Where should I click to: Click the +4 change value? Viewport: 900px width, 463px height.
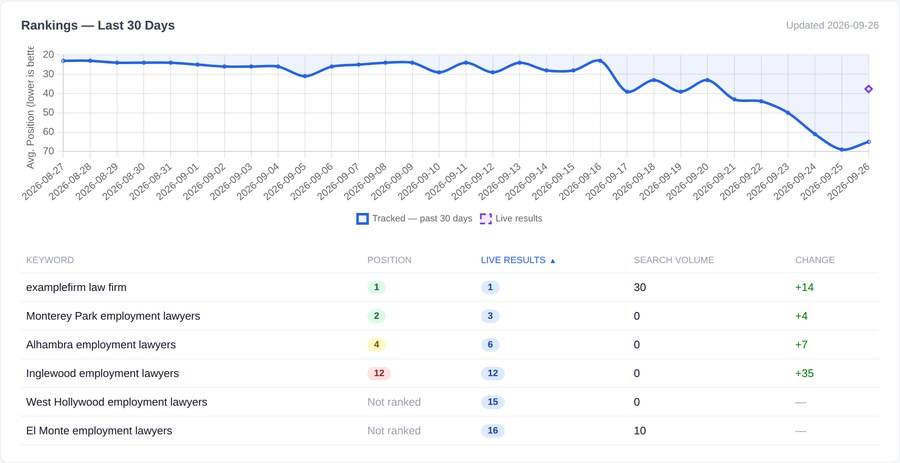(x=802, y=316)
